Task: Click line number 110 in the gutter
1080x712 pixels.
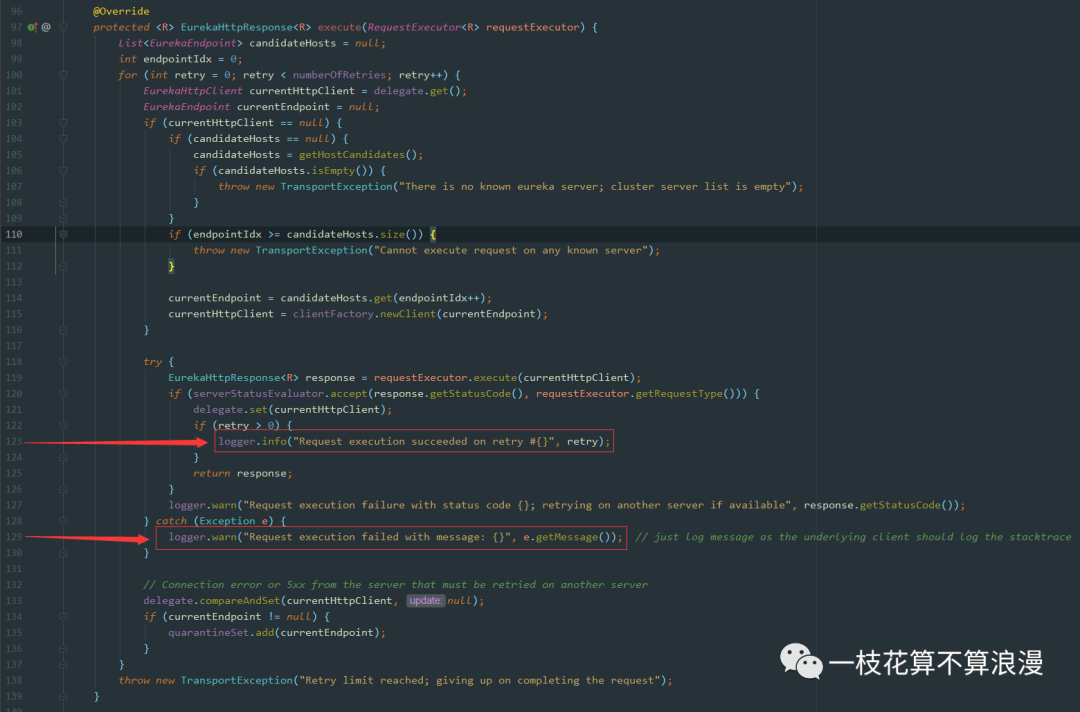Action: tap(13, 234)
